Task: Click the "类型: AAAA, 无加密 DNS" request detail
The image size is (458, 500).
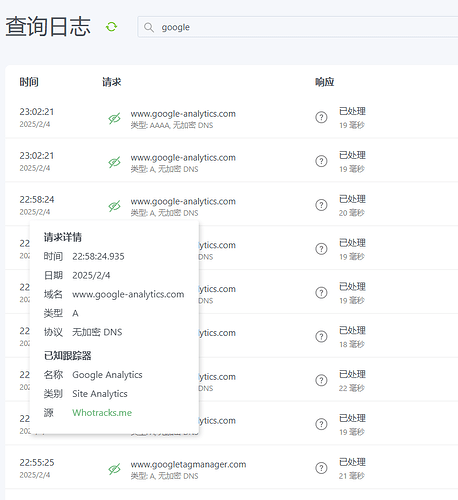Action: pyautogui.click(x=172, y=125)
